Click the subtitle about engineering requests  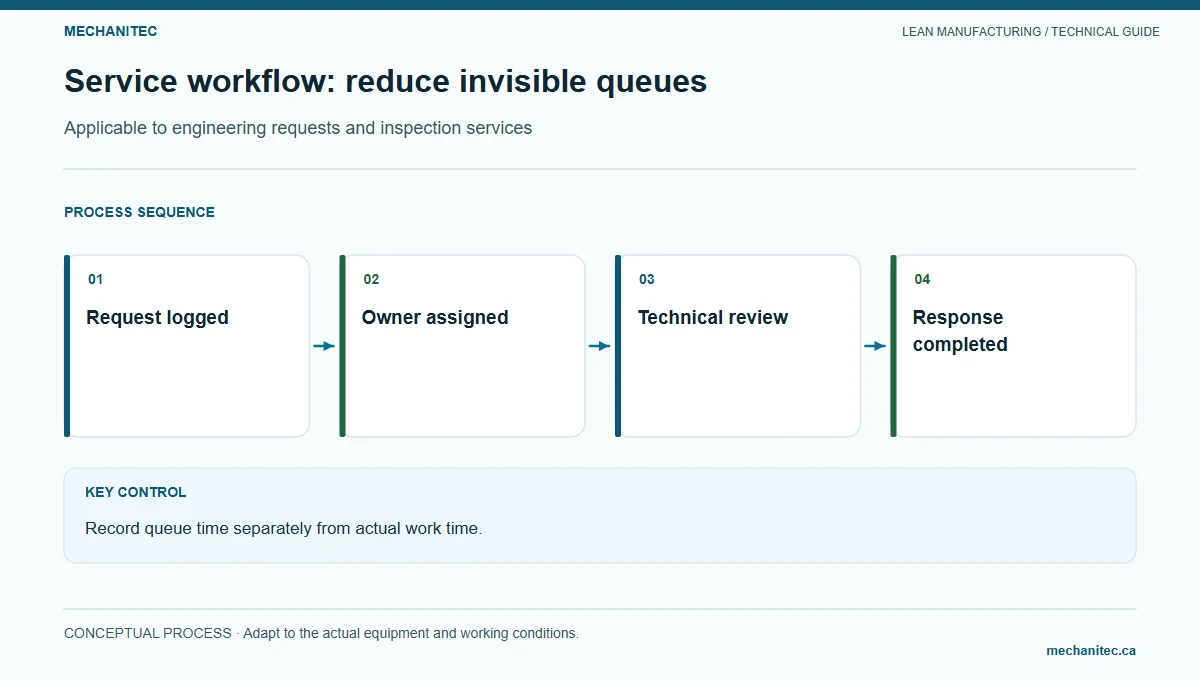[298, 128]
